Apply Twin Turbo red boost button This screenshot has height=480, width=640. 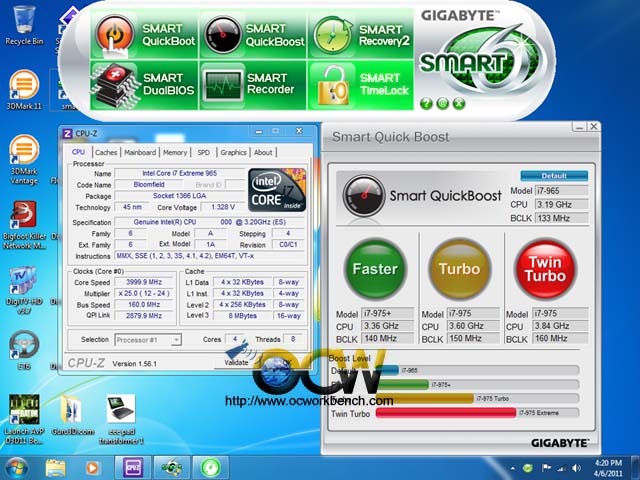pyautogui.click(x=545, y=269)
